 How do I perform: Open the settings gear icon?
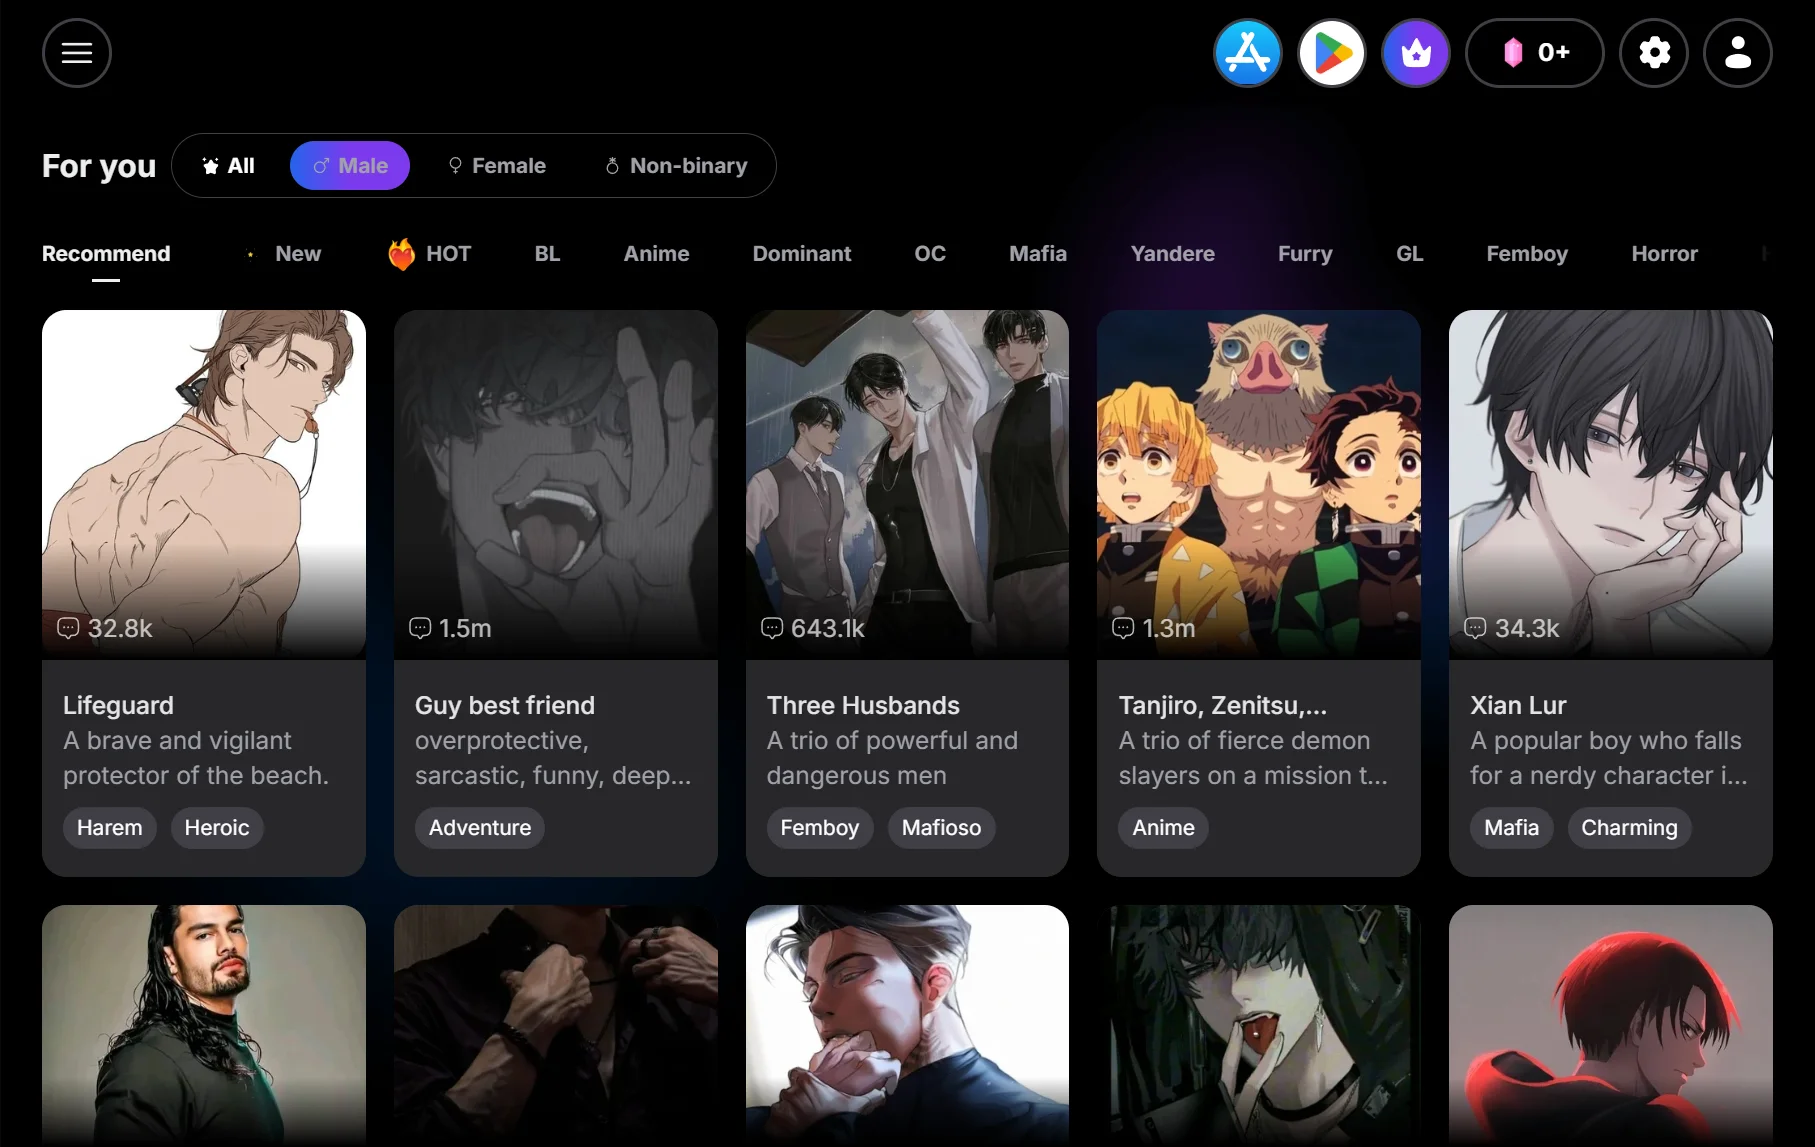[1654, 53]
